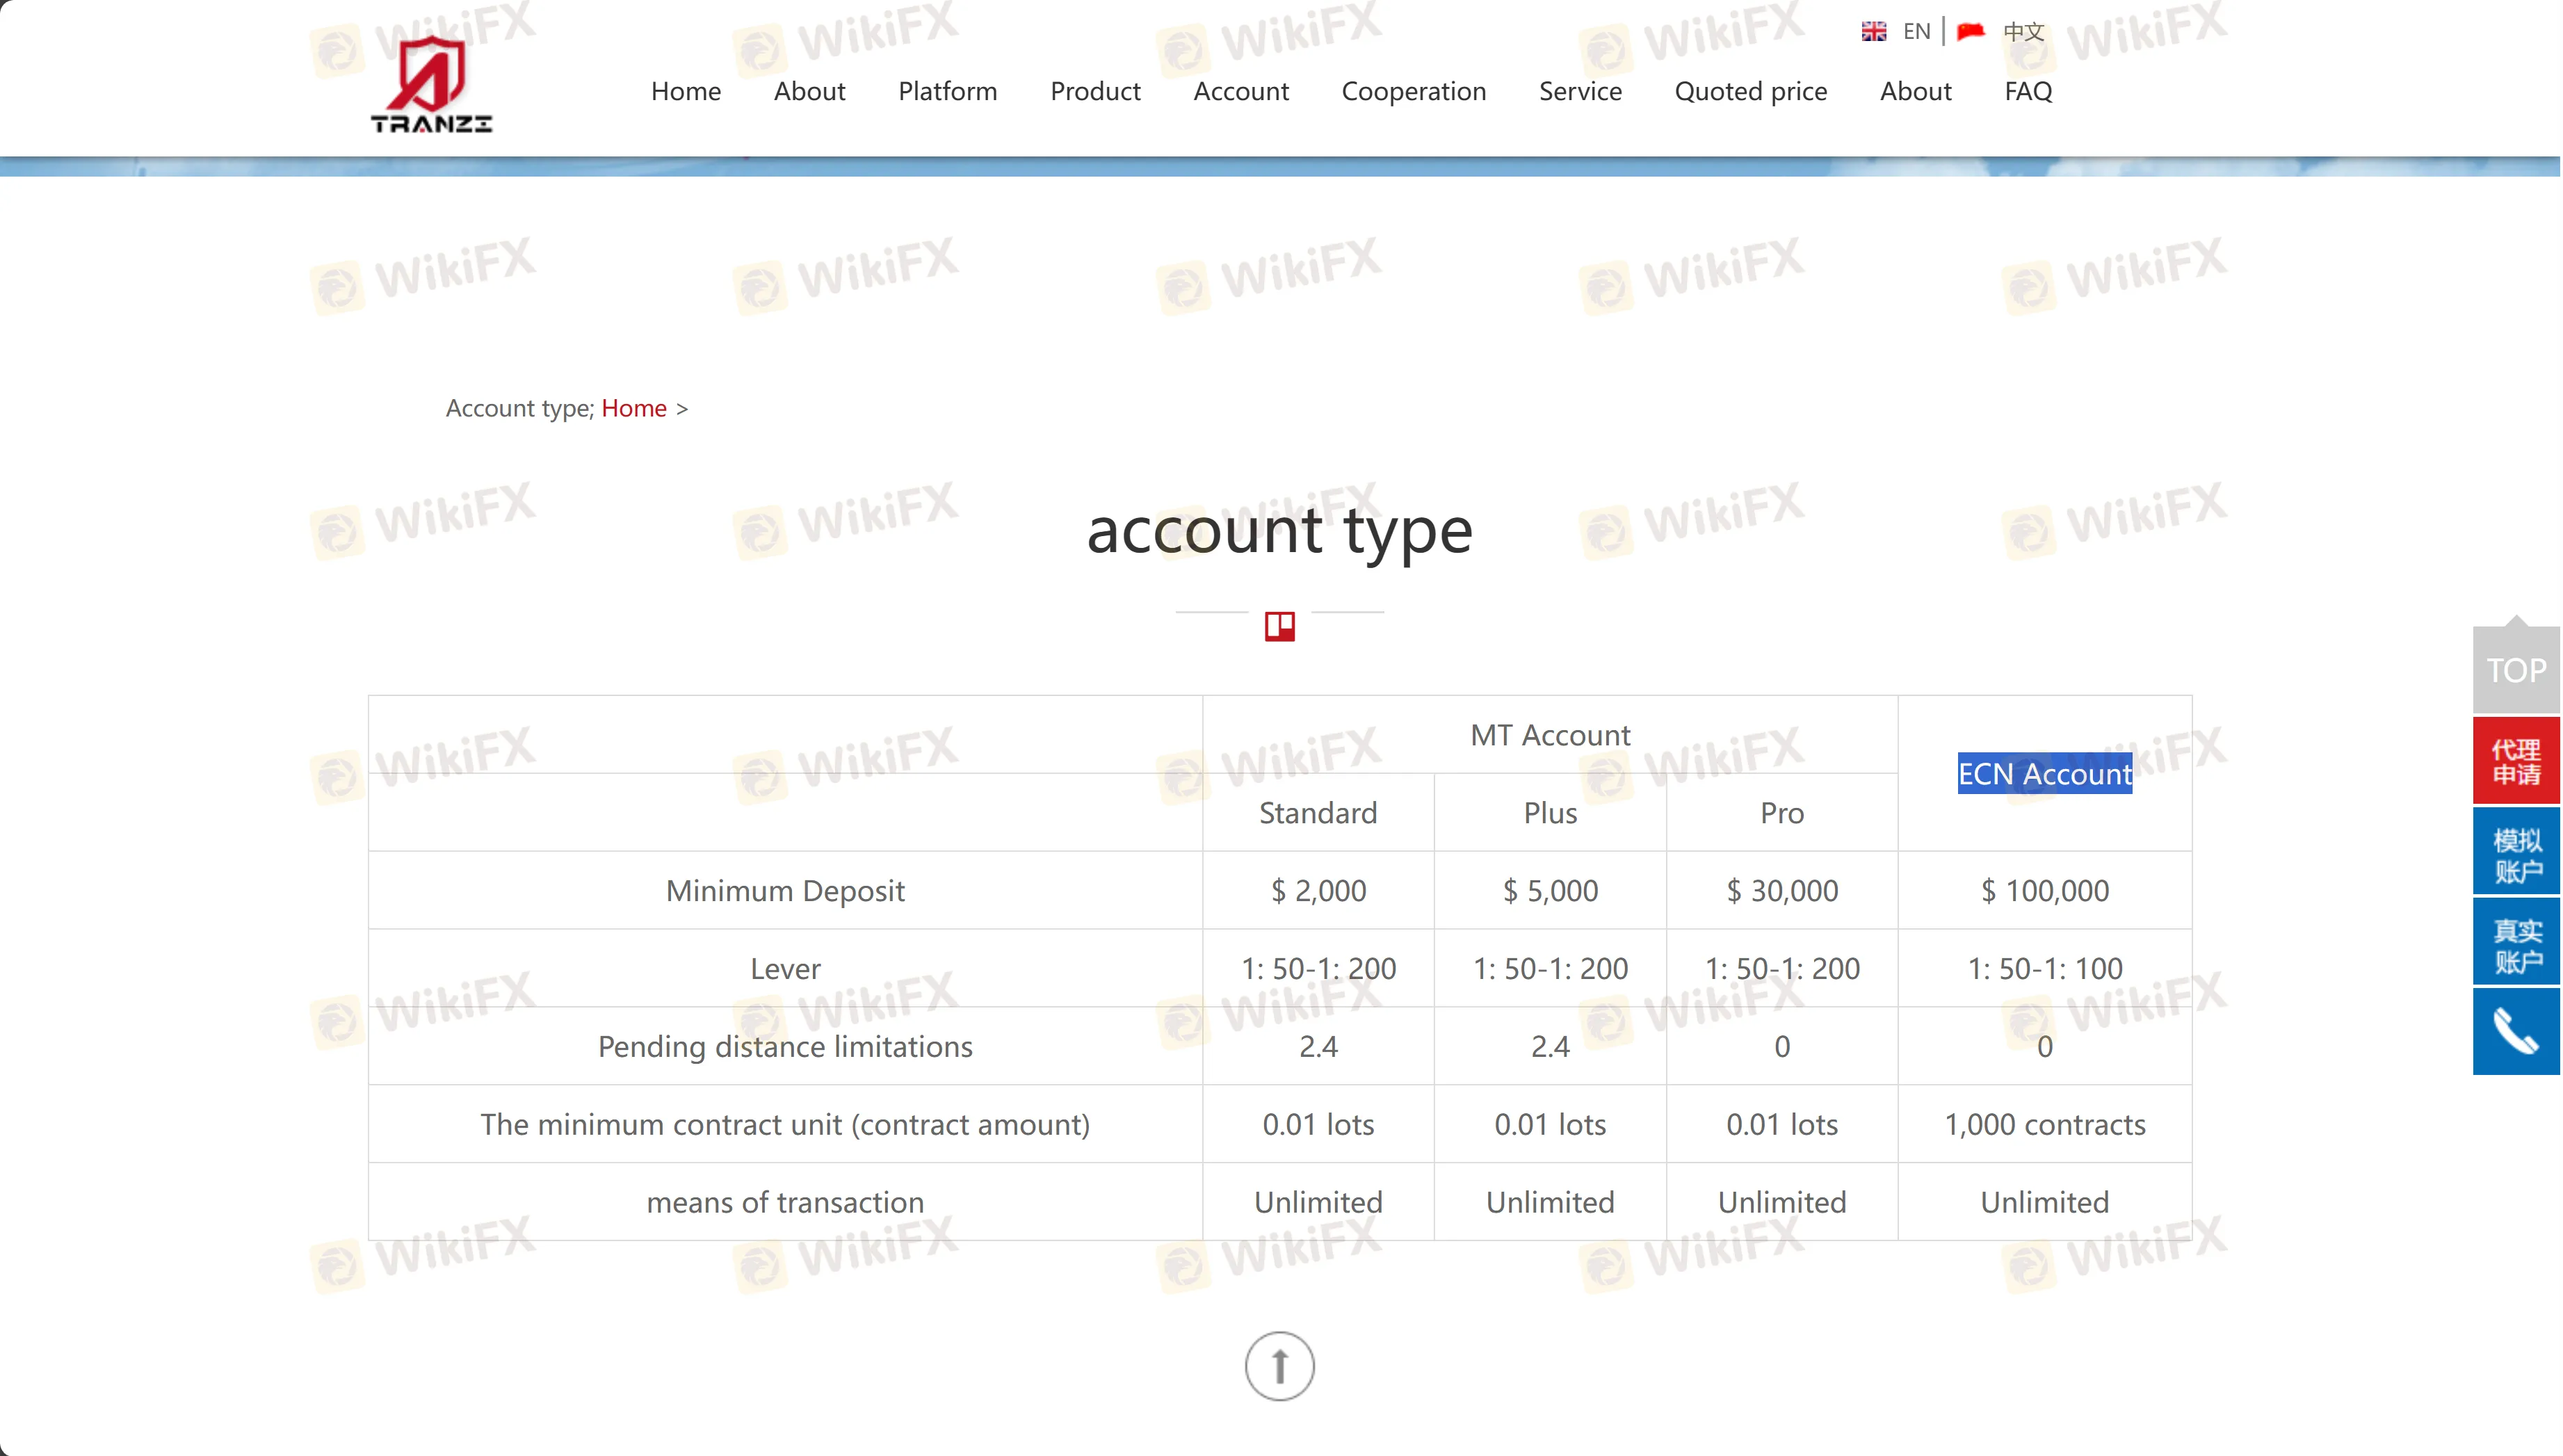Viewport: 2563px width, 1456px height.
Task: Click the blue 真实账户 sidebar button
Action: 2516,940
